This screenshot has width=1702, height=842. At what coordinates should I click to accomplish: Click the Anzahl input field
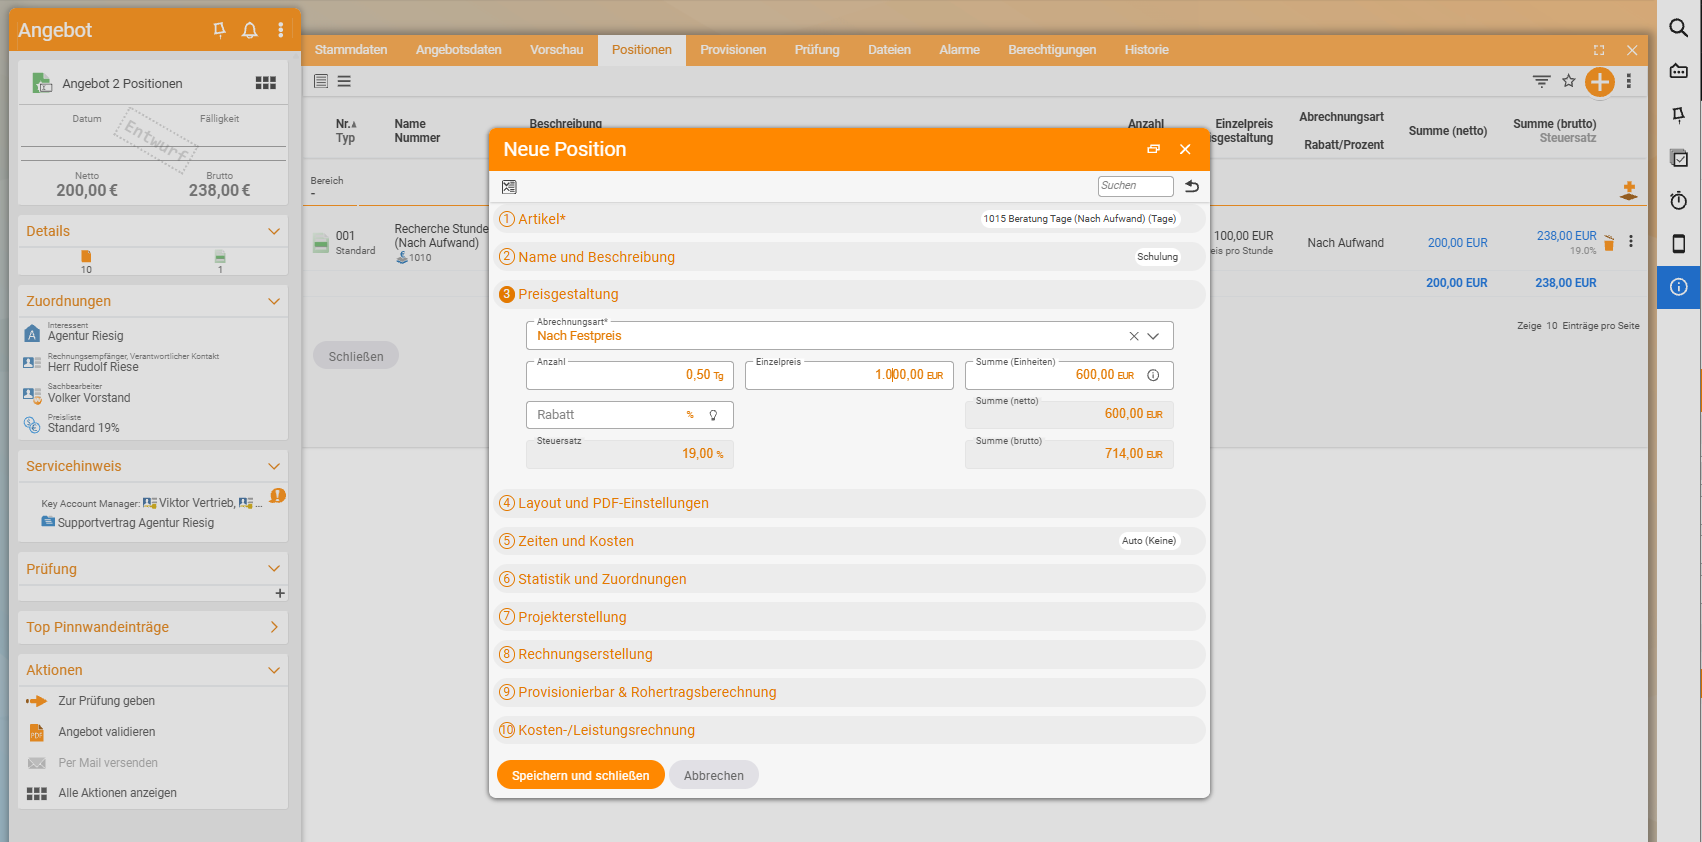pyautogui.click(x=630, y=375)
